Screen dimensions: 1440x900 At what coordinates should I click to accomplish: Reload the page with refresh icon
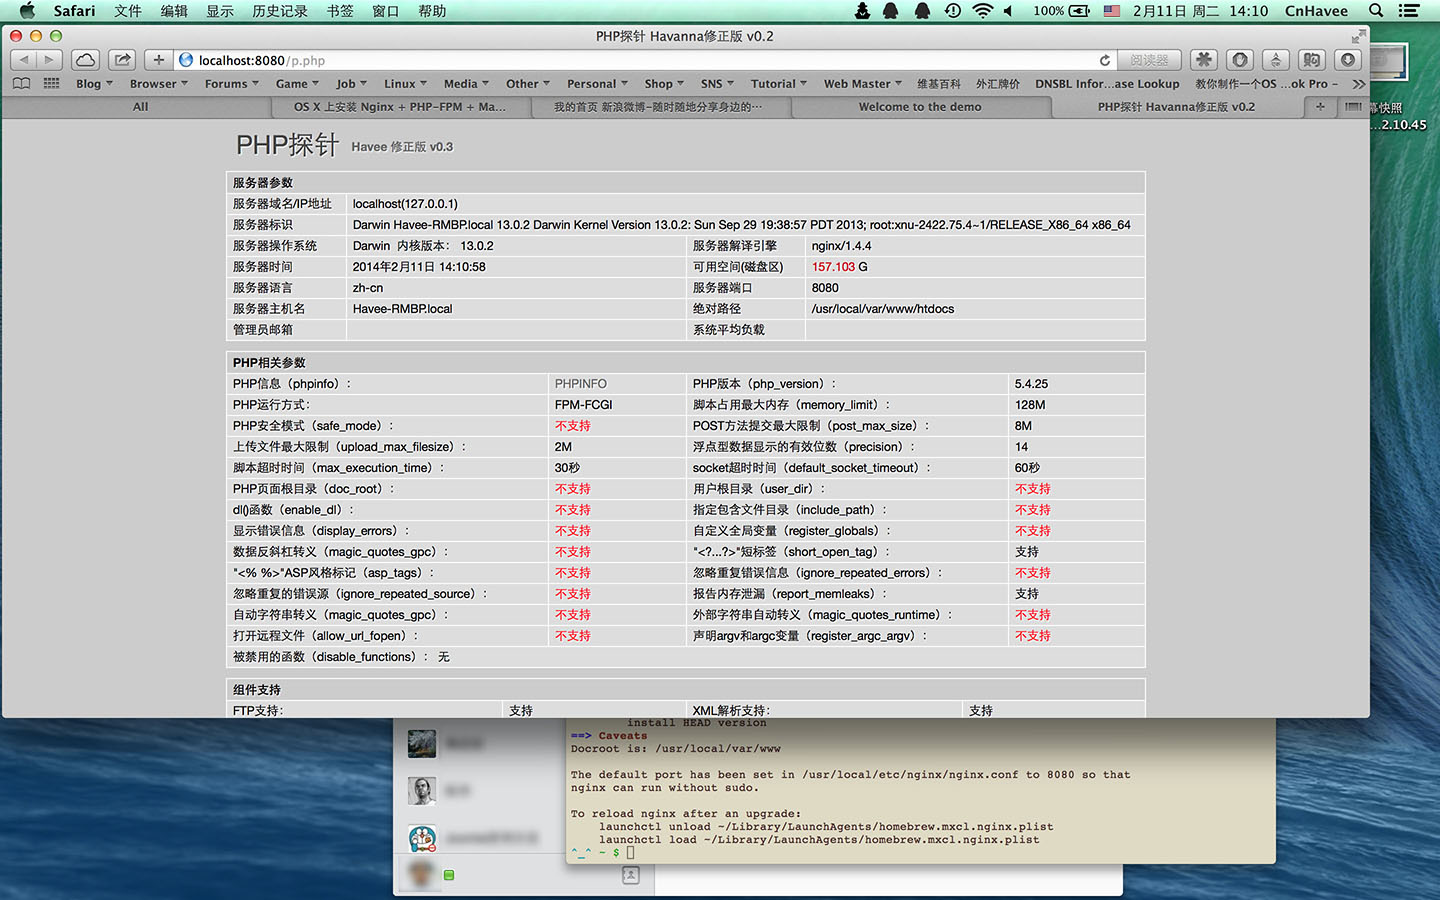[1104, 60]
